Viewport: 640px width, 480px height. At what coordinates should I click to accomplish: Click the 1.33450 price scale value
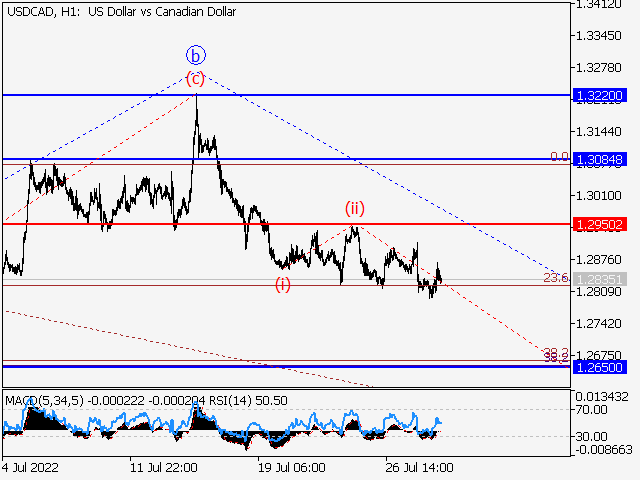coord(598,36)
